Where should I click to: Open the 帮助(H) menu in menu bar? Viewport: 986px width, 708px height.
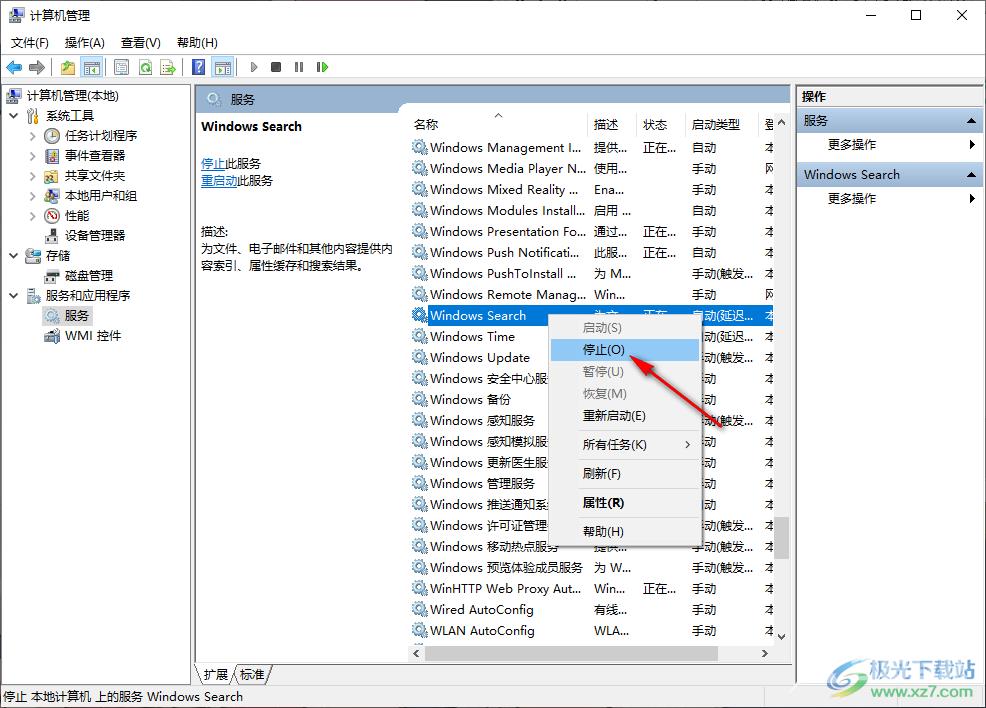pyautogui.click(x=197, y=43)
